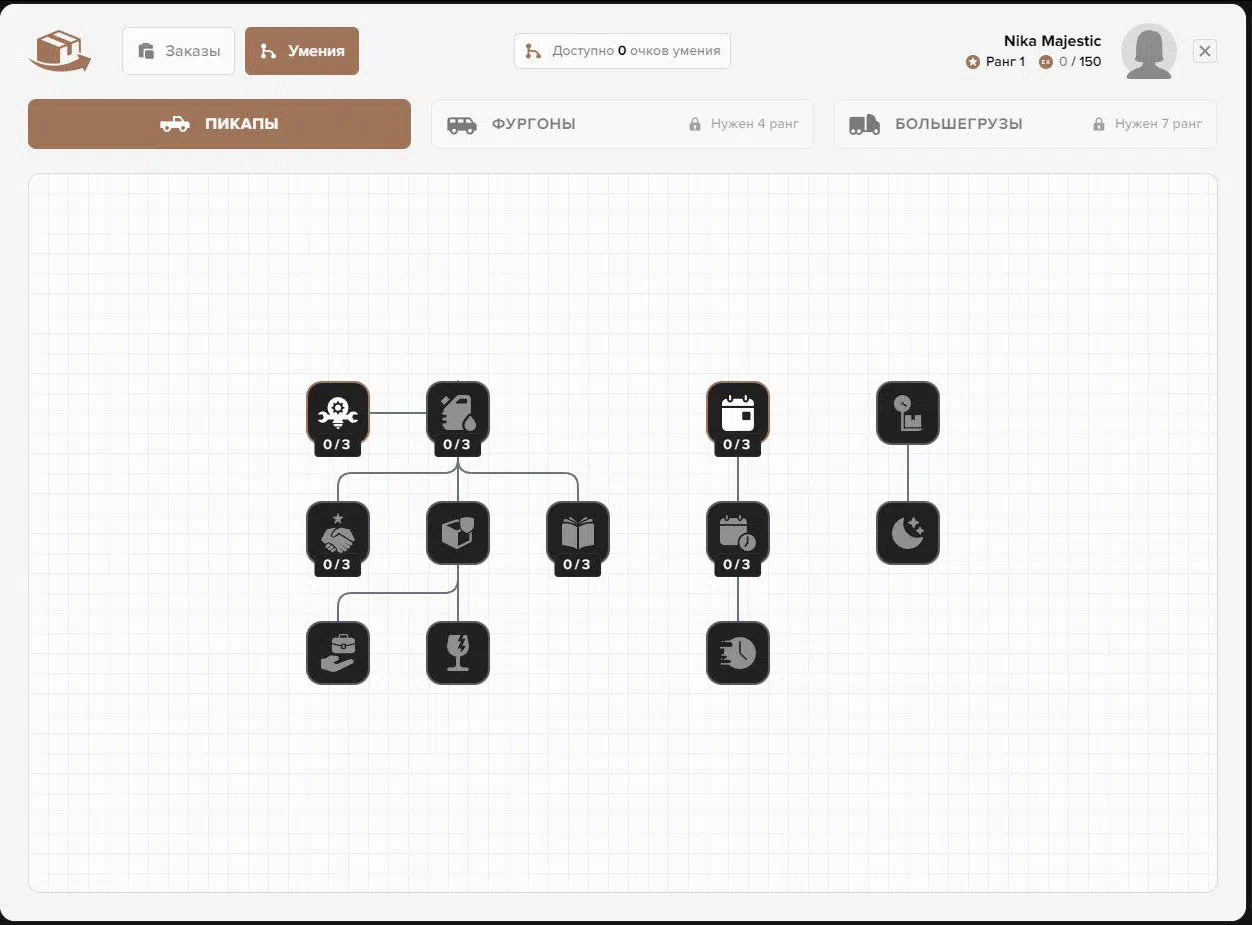1252x925 pixels.
Task: Select the broken glass fragile skill node
Action: (458, 653)
